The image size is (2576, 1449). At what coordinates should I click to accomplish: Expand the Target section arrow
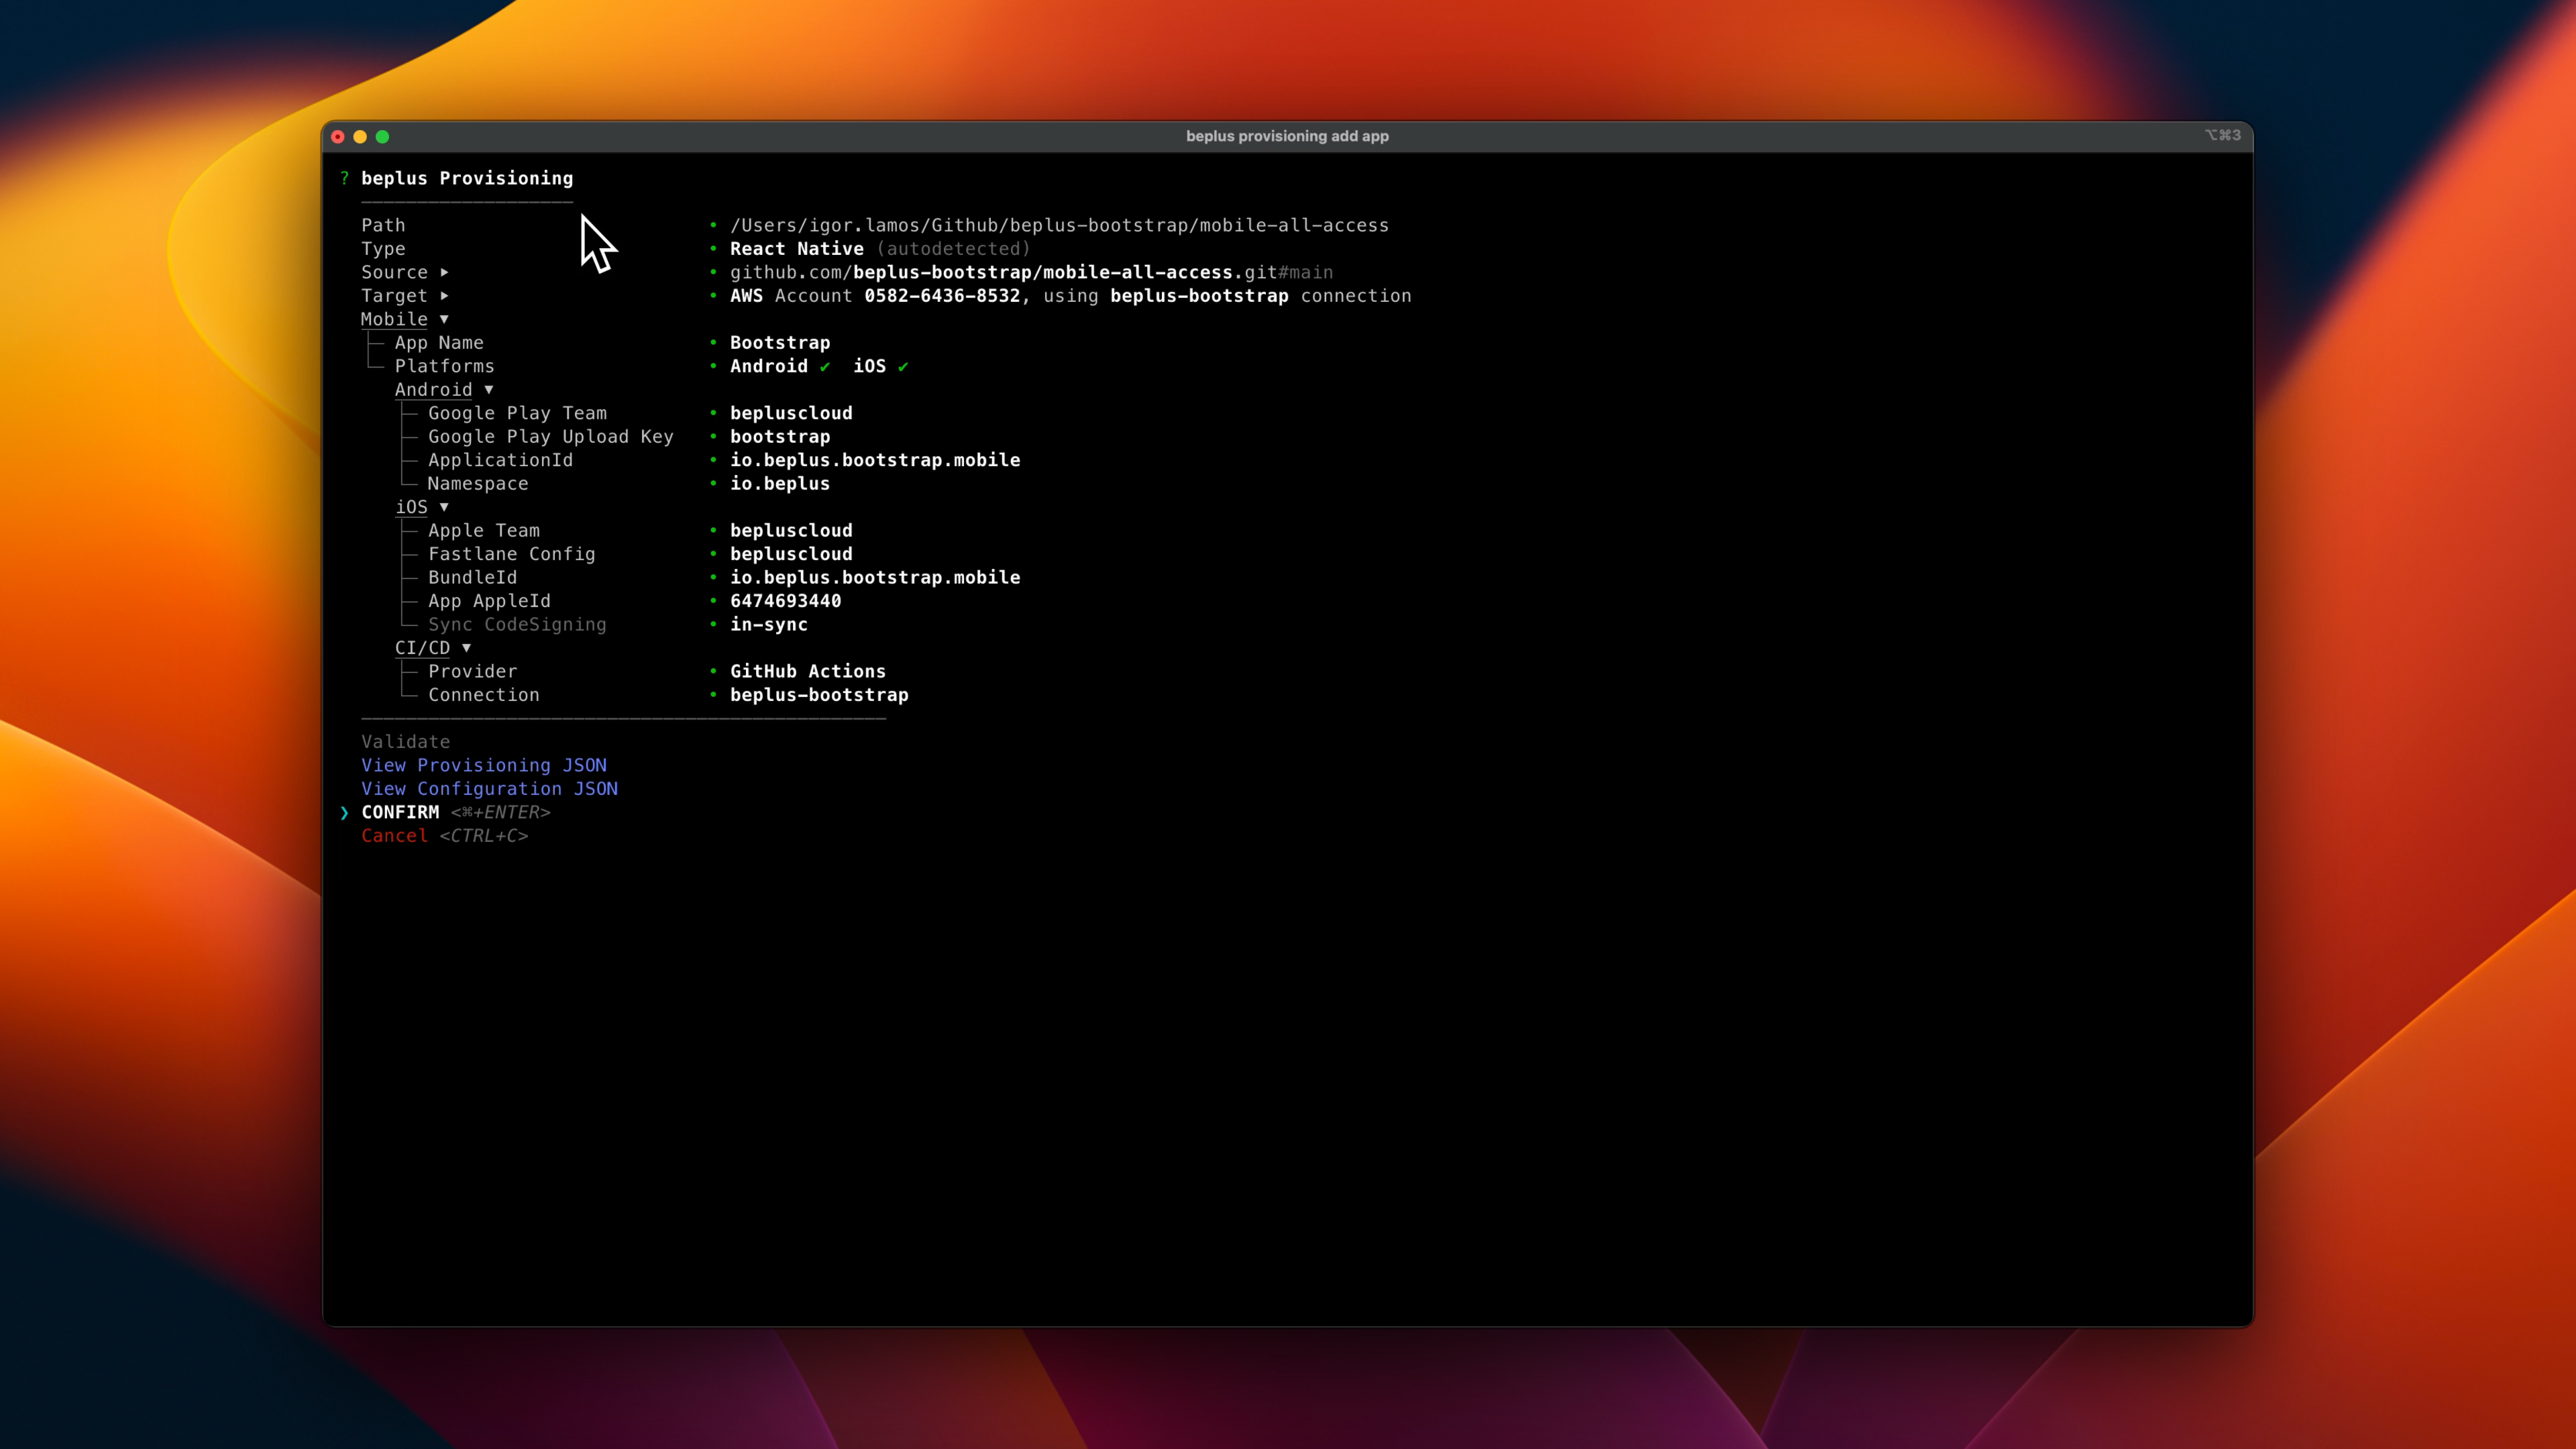pos(444,296)
